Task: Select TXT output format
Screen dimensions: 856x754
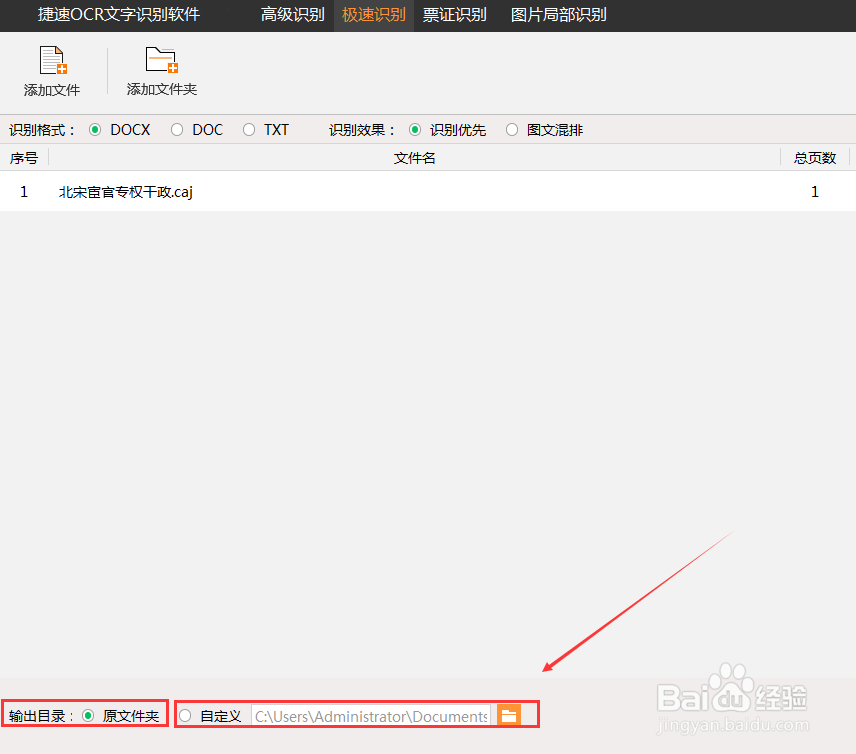Action: coord(247,129)
